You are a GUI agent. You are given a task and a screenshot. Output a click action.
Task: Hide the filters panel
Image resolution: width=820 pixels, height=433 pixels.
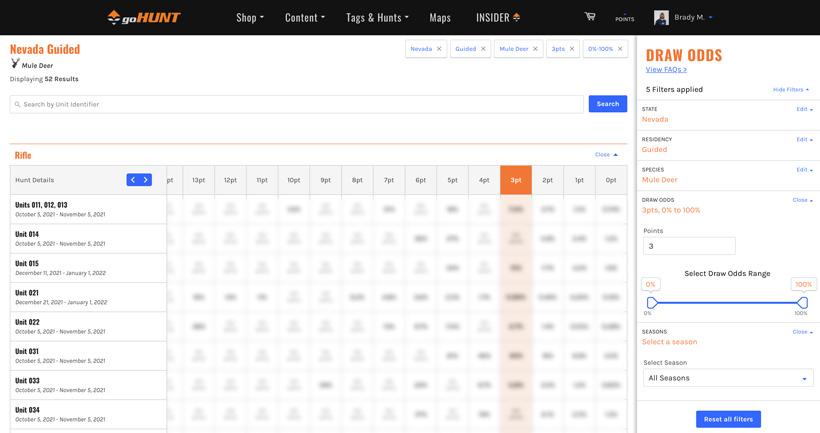coord(790,90)
